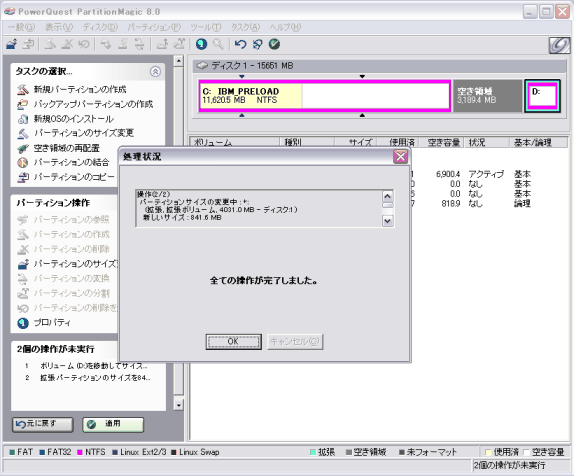Click the green Apply changes toolbar icon
The height and width of the screenshot is (476, 574).
274,44
